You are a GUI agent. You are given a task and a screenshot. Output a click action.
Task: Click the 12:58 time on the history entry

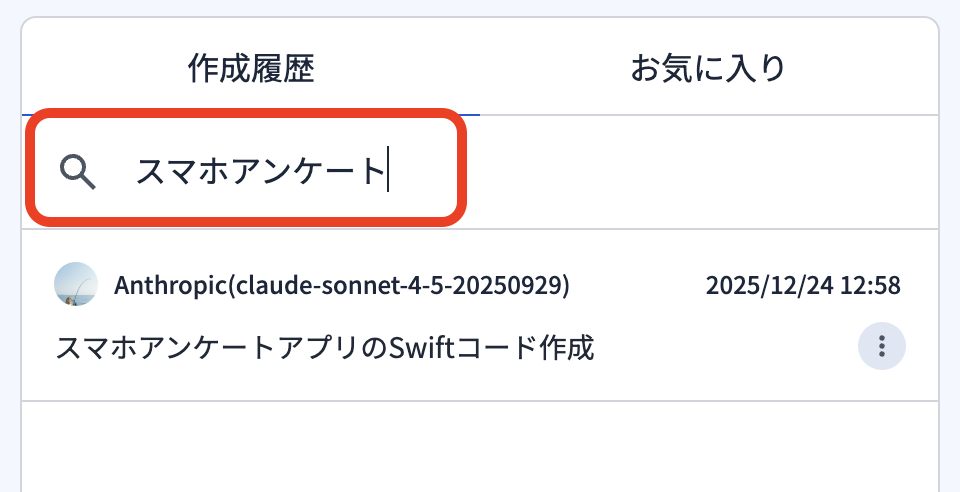870,286
